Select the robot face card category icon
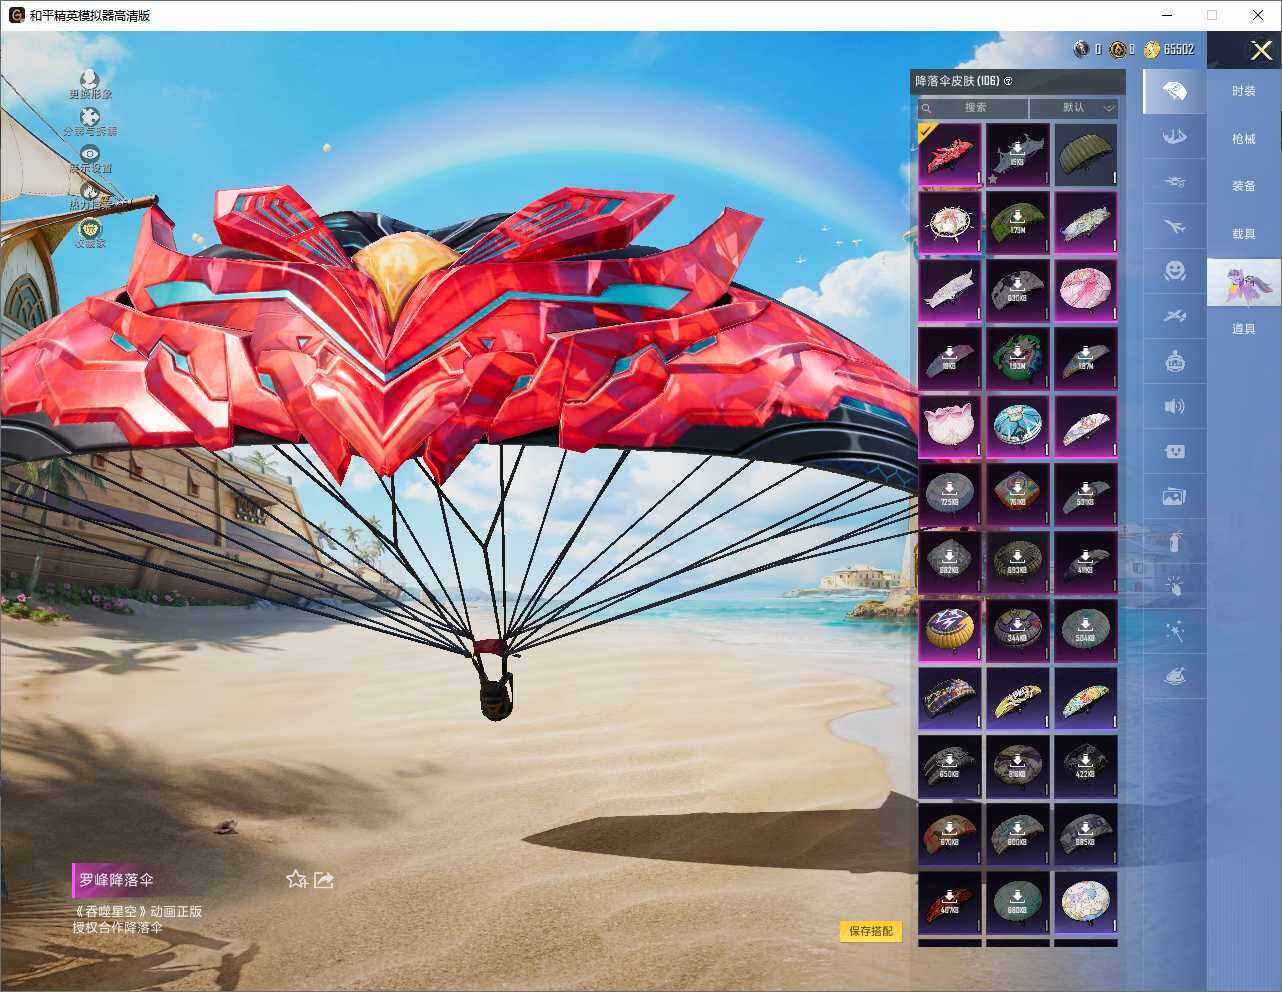Viewport: 1282px width, 992px height. (x=1174, y=451)
